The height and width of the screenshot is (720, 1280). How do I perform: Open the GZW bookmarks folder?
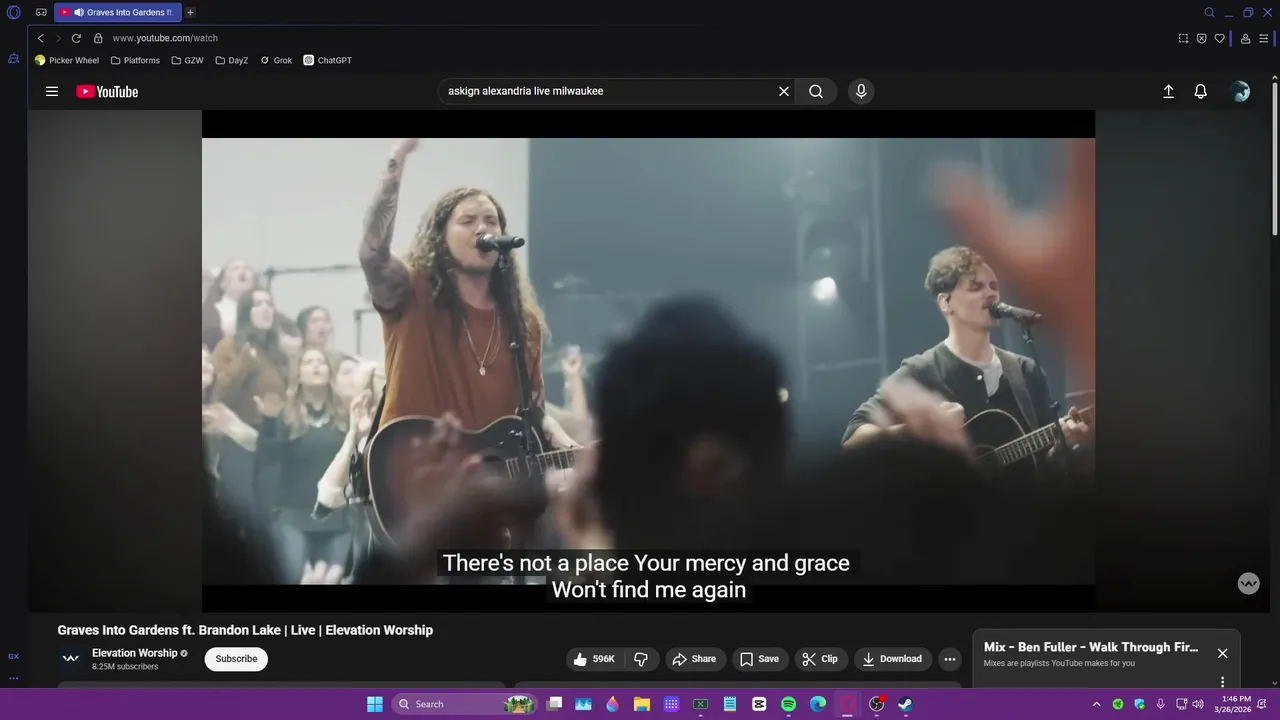(187, 60)
